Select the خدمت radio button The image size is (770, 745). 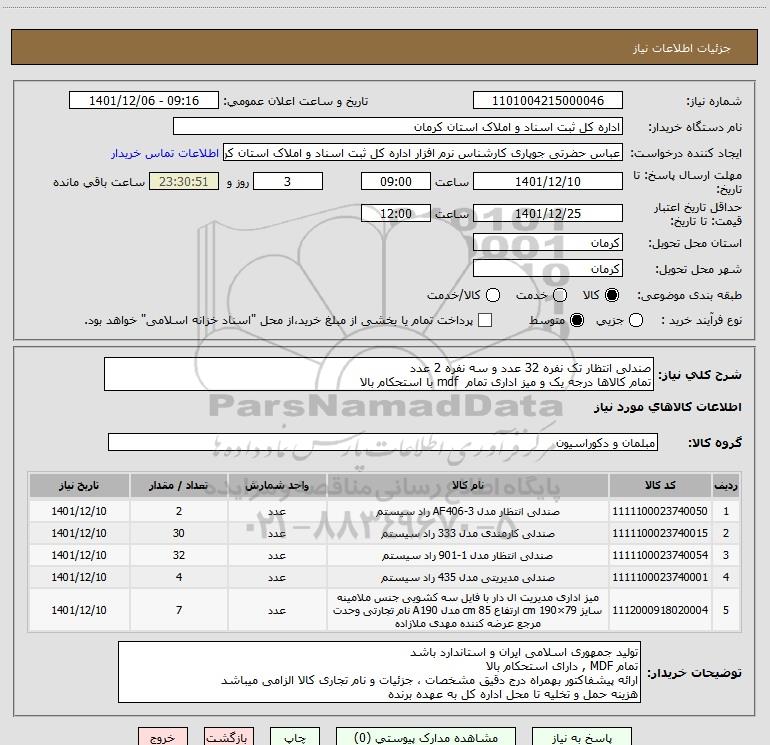point(560,295)
